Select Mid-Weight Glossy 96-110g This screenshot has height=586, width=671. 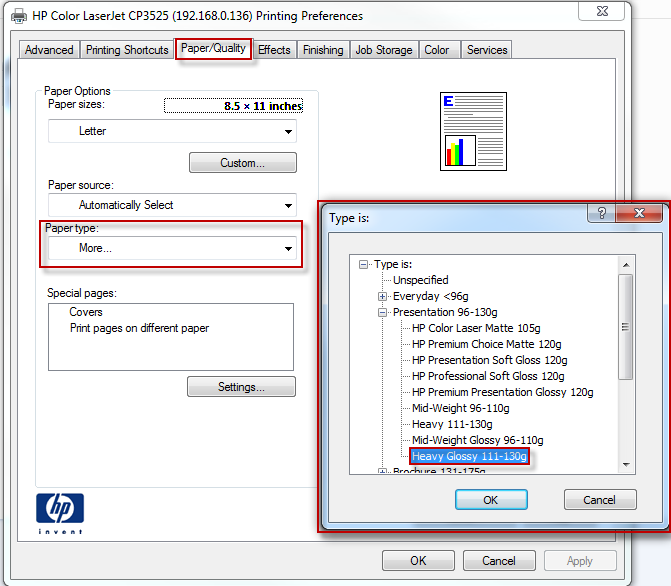pyautogui.click(x=478, y=440)
